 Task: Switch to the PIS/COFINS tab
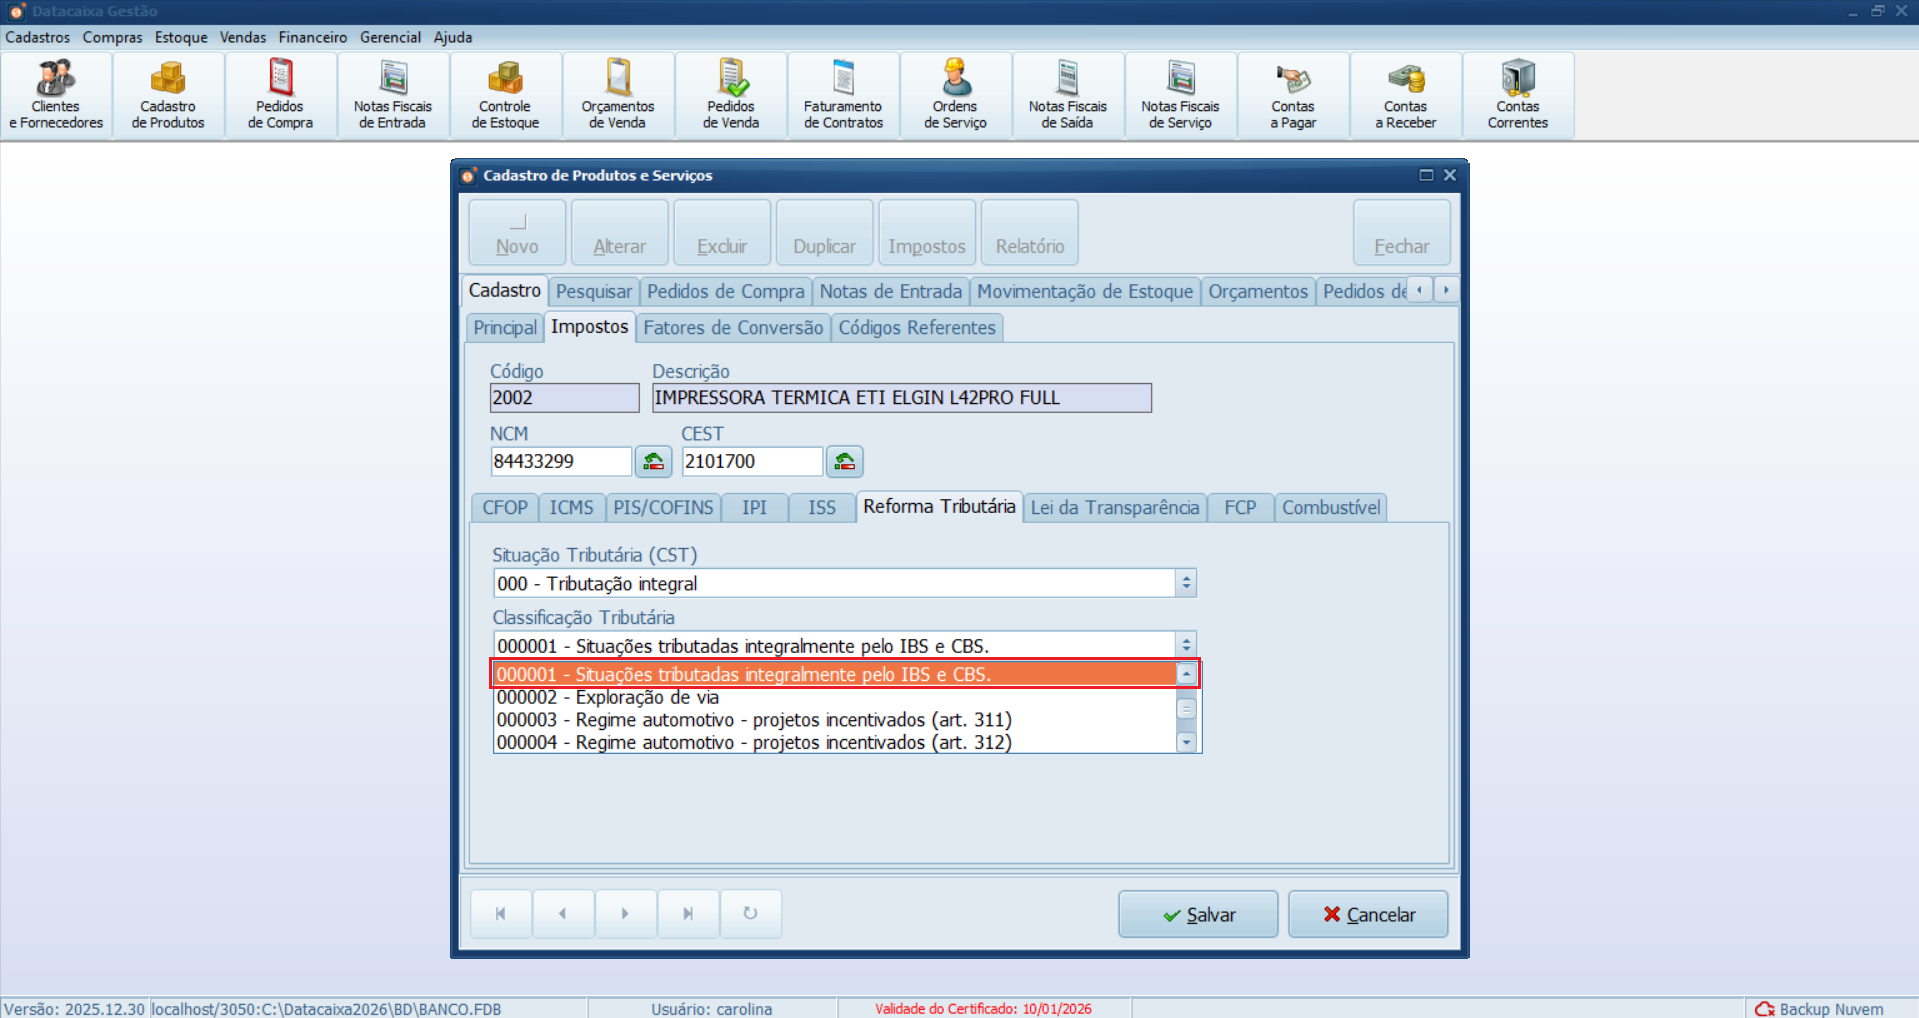[663, 508]
